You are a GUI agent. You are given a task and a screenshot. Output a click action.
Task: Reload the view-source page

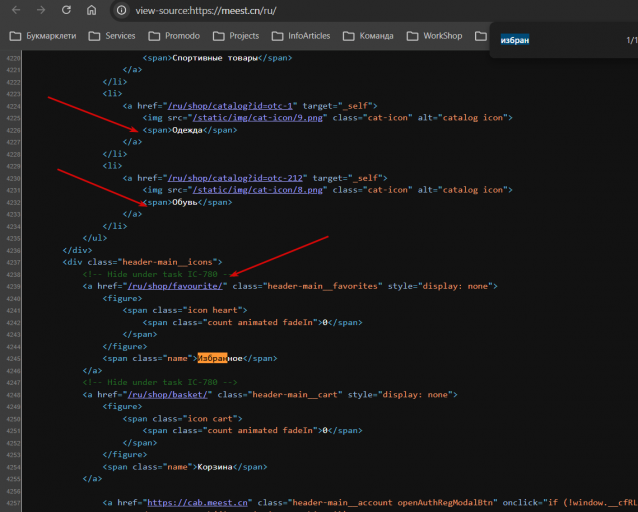coord(66,10)
